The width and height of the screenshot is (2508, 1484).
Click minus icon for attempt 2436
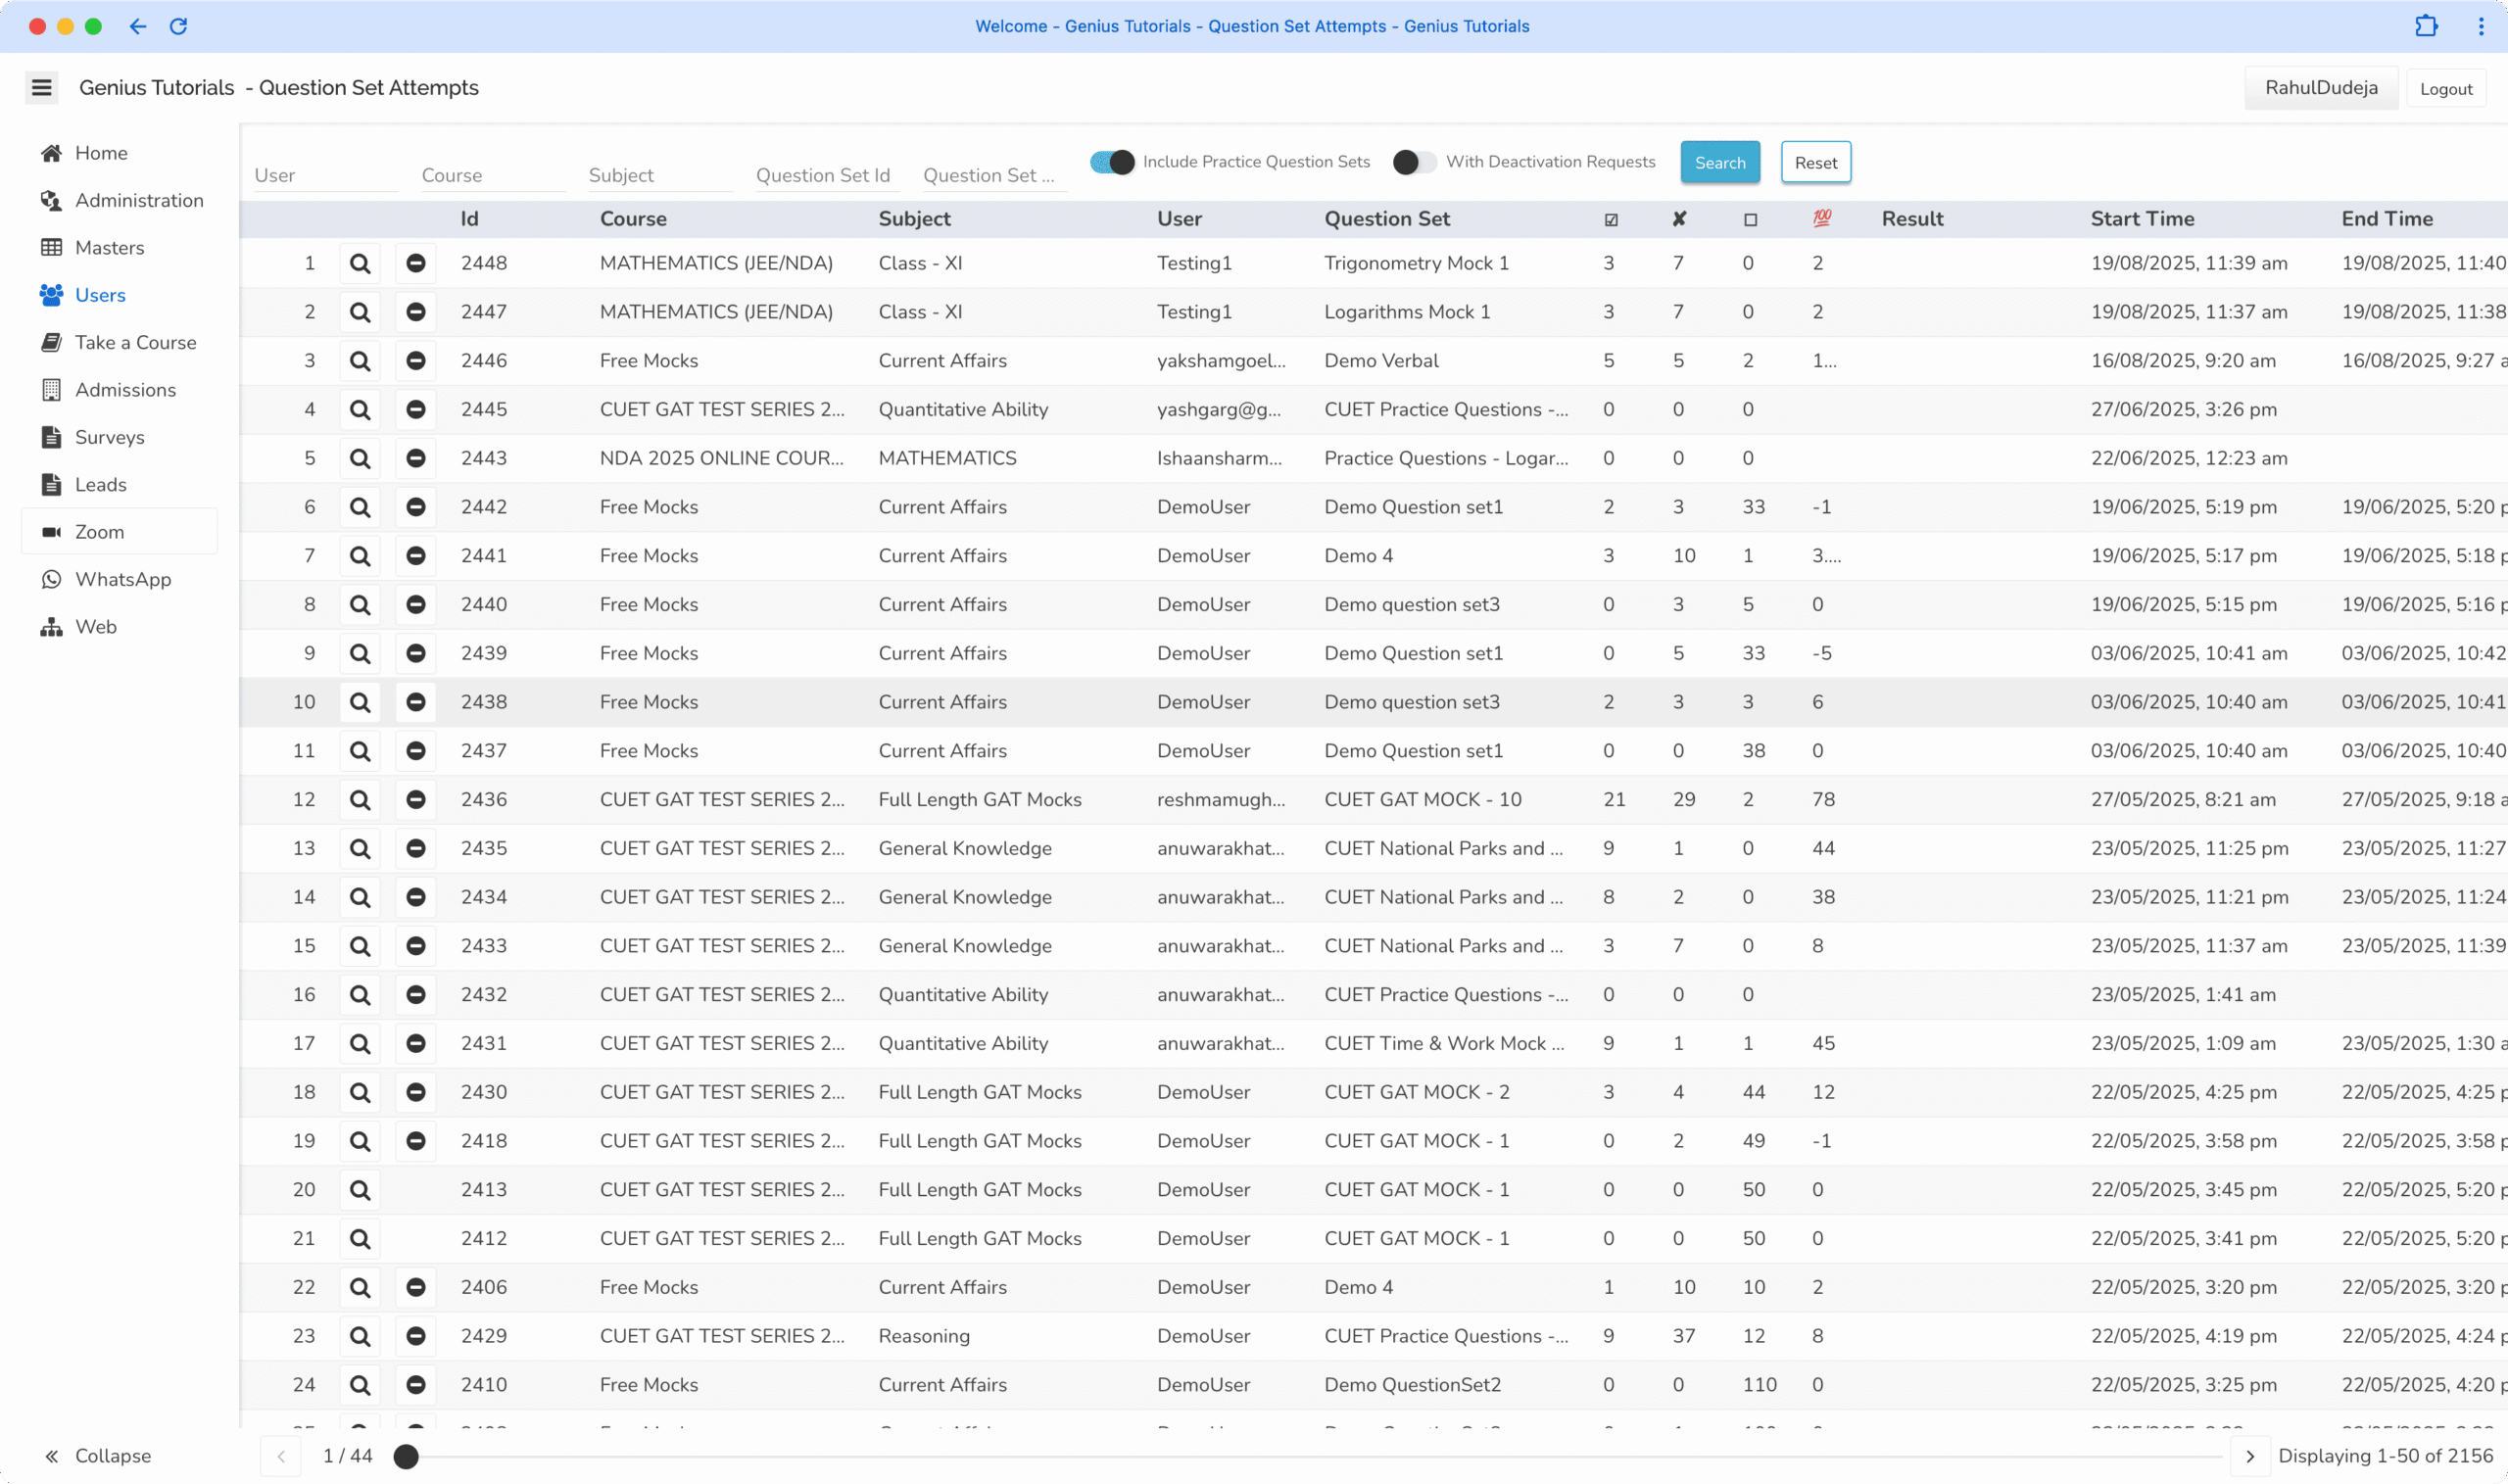[x=416, y=800]
